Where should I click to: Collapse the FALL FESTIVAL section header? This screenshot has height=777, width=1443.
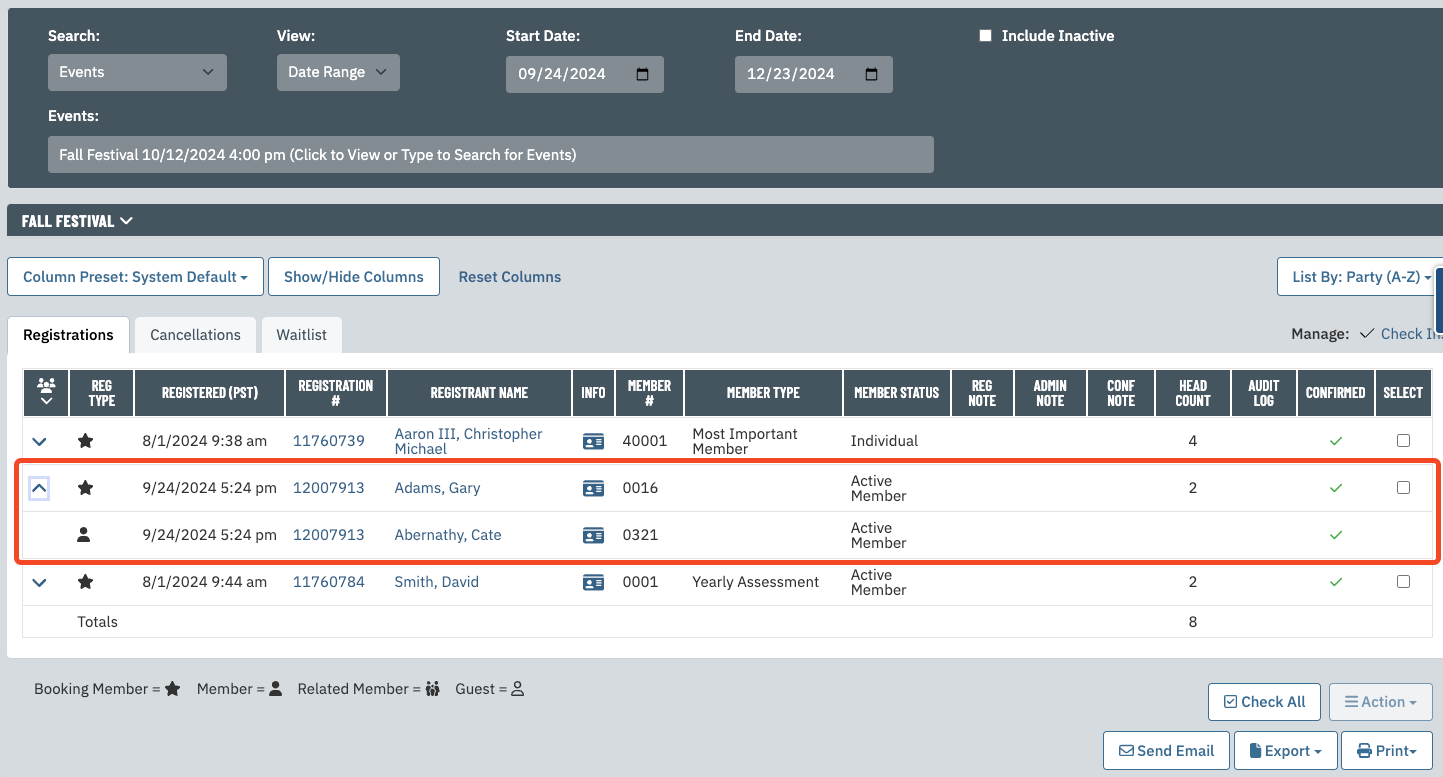pyautogui.click(x=77, y=221)
